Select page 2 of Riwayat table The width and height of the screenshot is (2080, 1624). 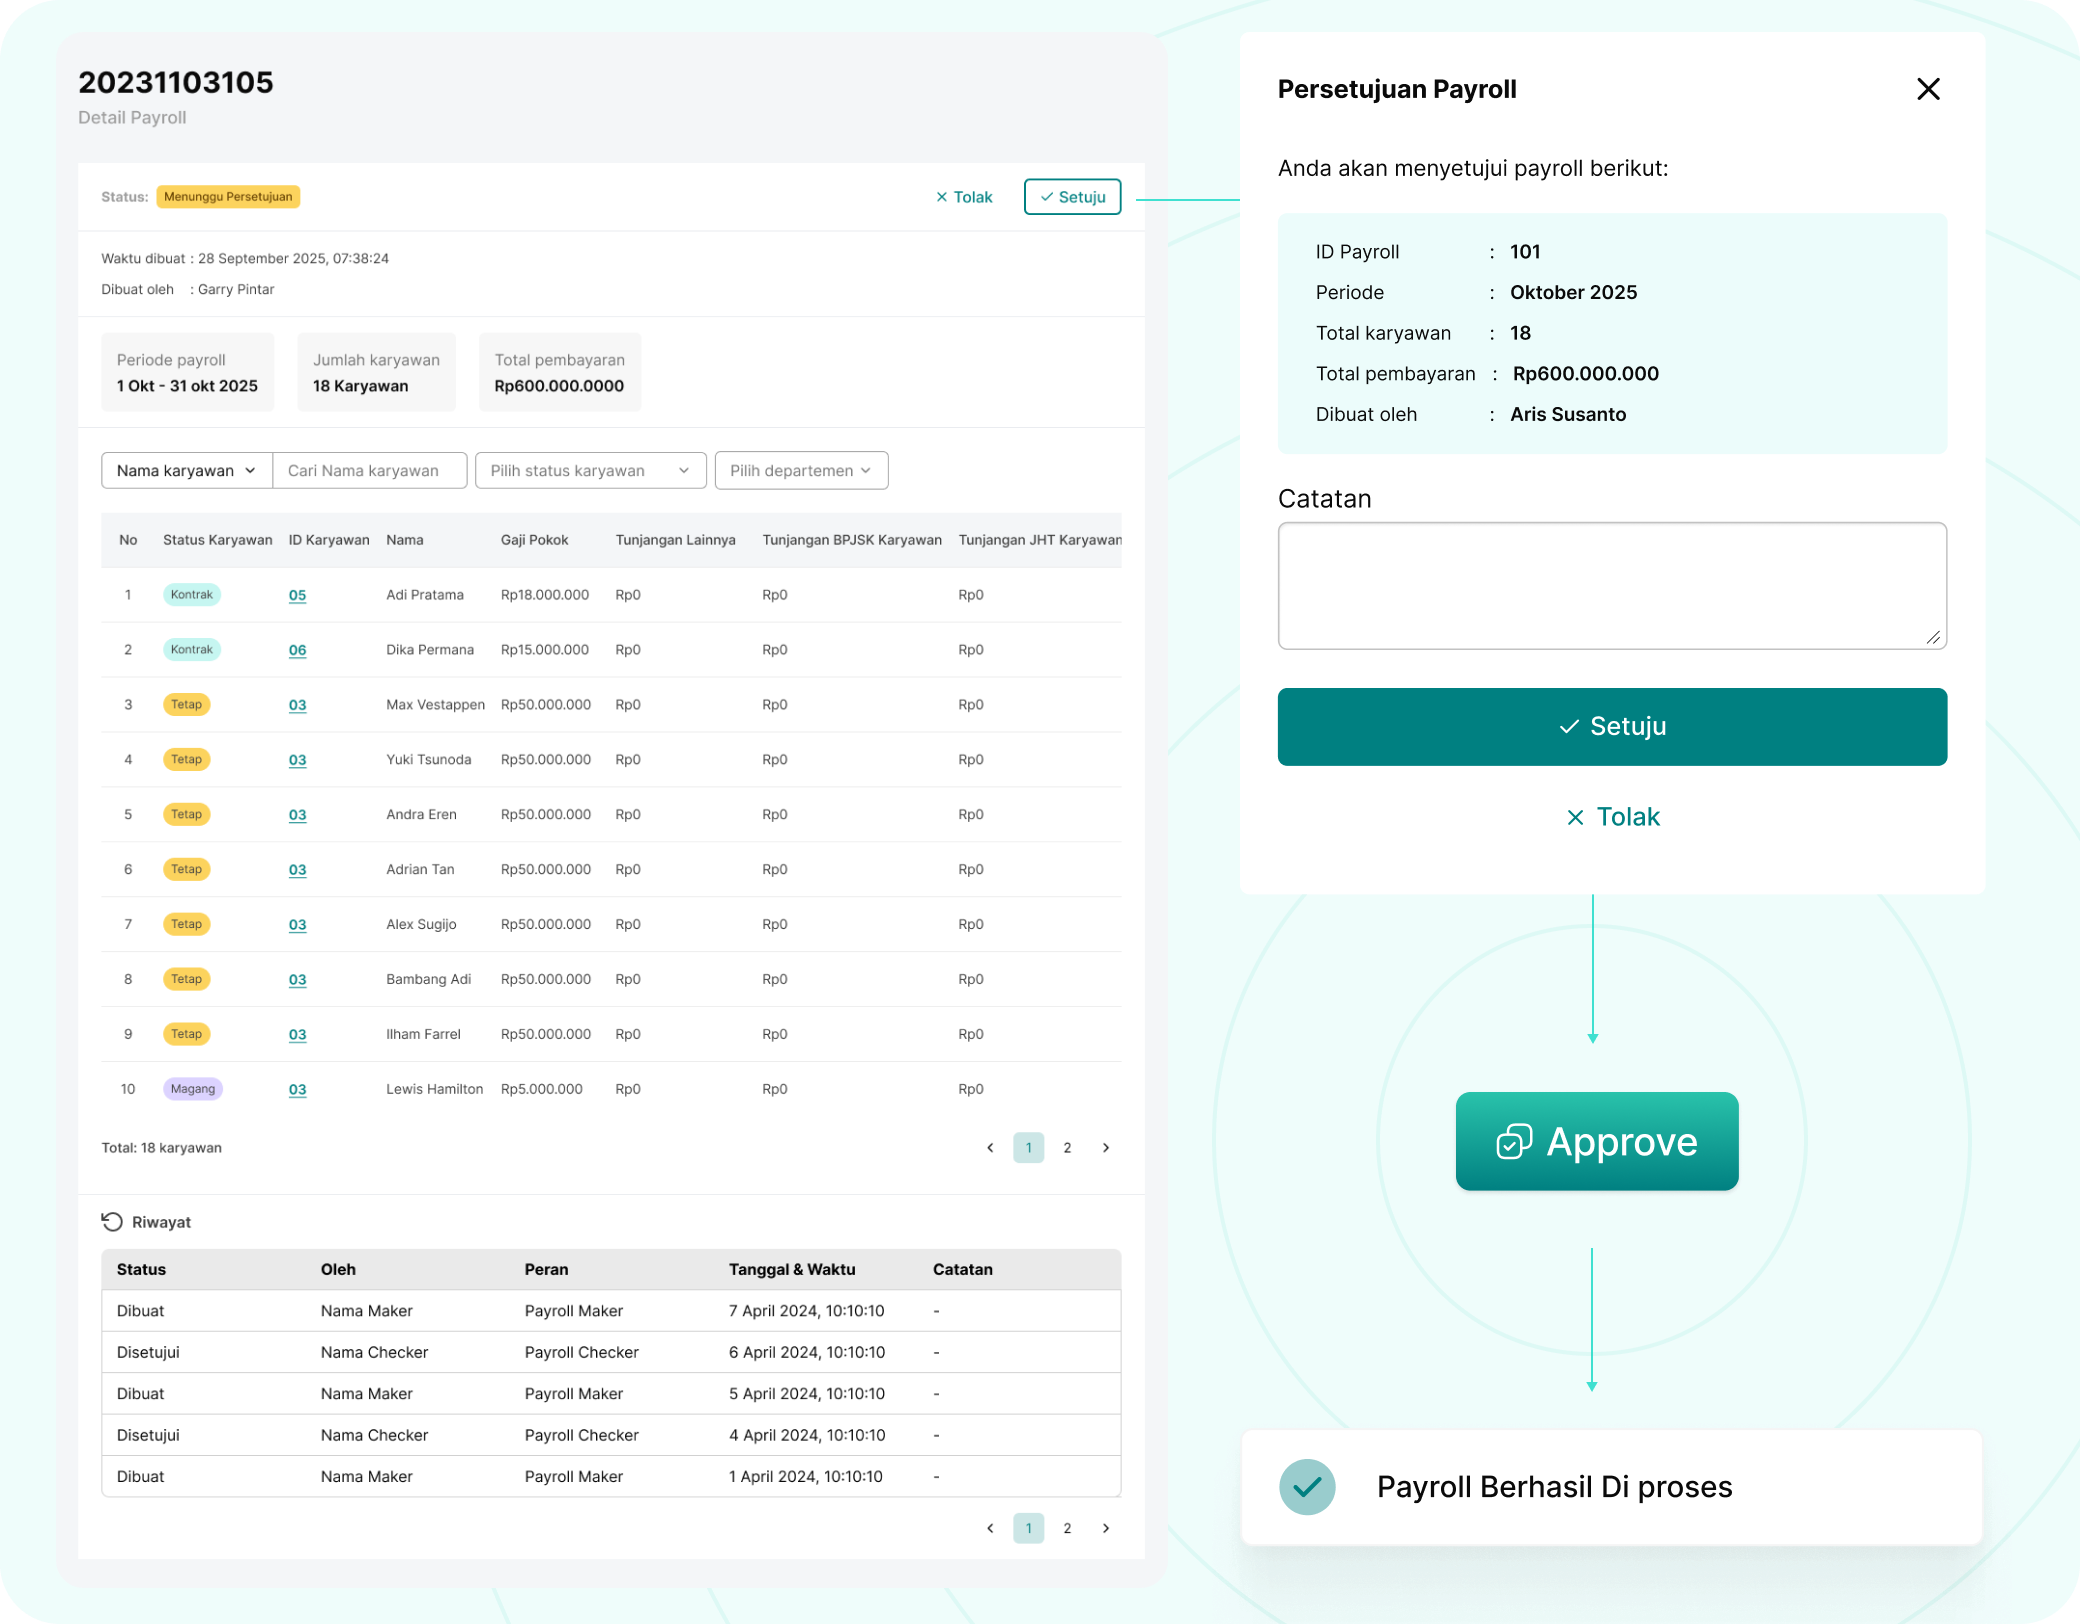[1067, 1528]
